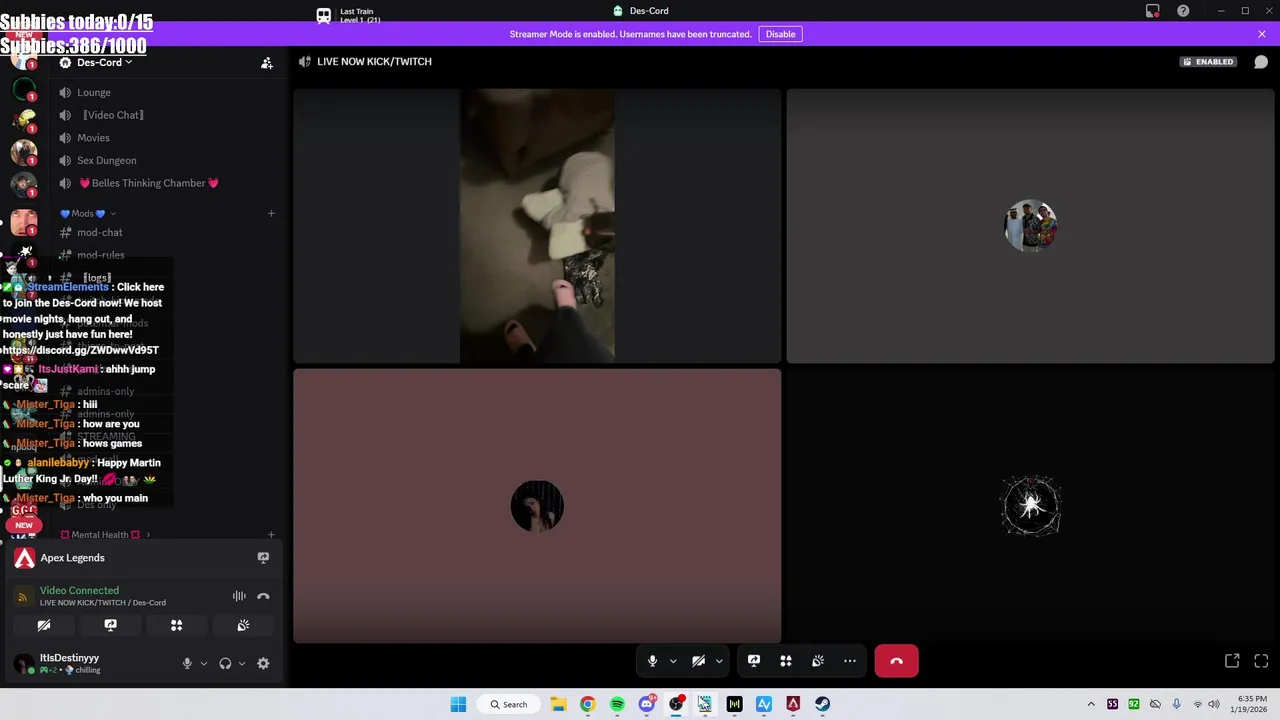
Task: Expand the Mental Health category
Action: click(105, 535)
